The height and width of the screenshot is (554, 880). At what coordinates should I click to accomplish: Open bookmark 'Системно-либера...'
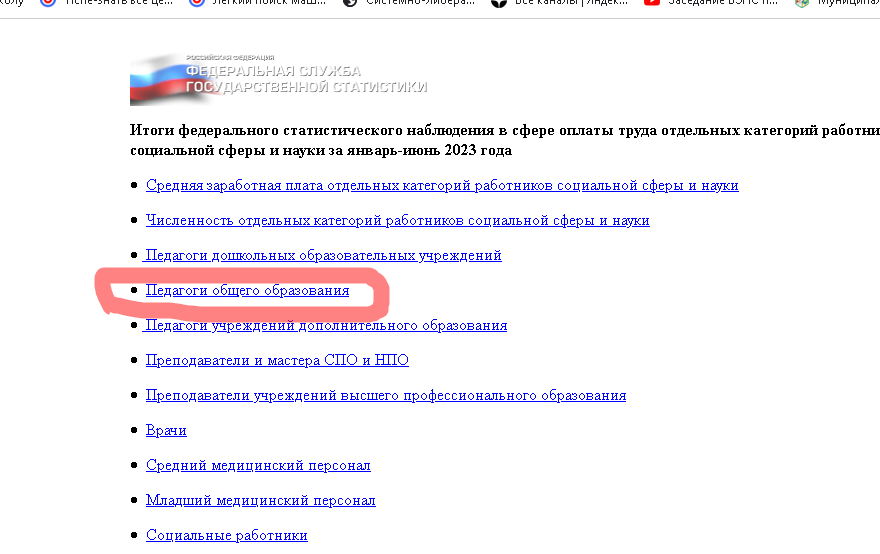click(x=409, y=3)
